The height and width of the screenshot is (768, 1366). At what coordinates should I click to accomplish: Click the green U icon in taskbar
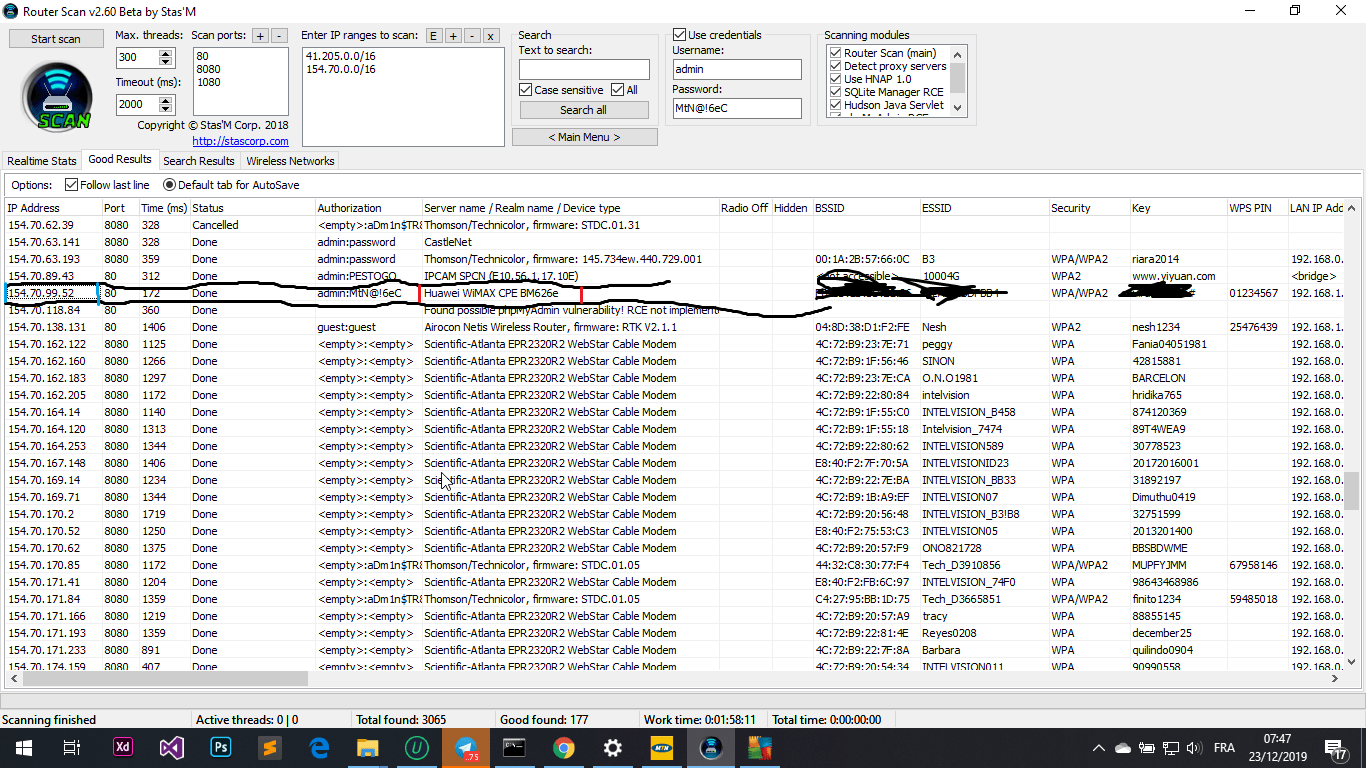pos(417,747)
